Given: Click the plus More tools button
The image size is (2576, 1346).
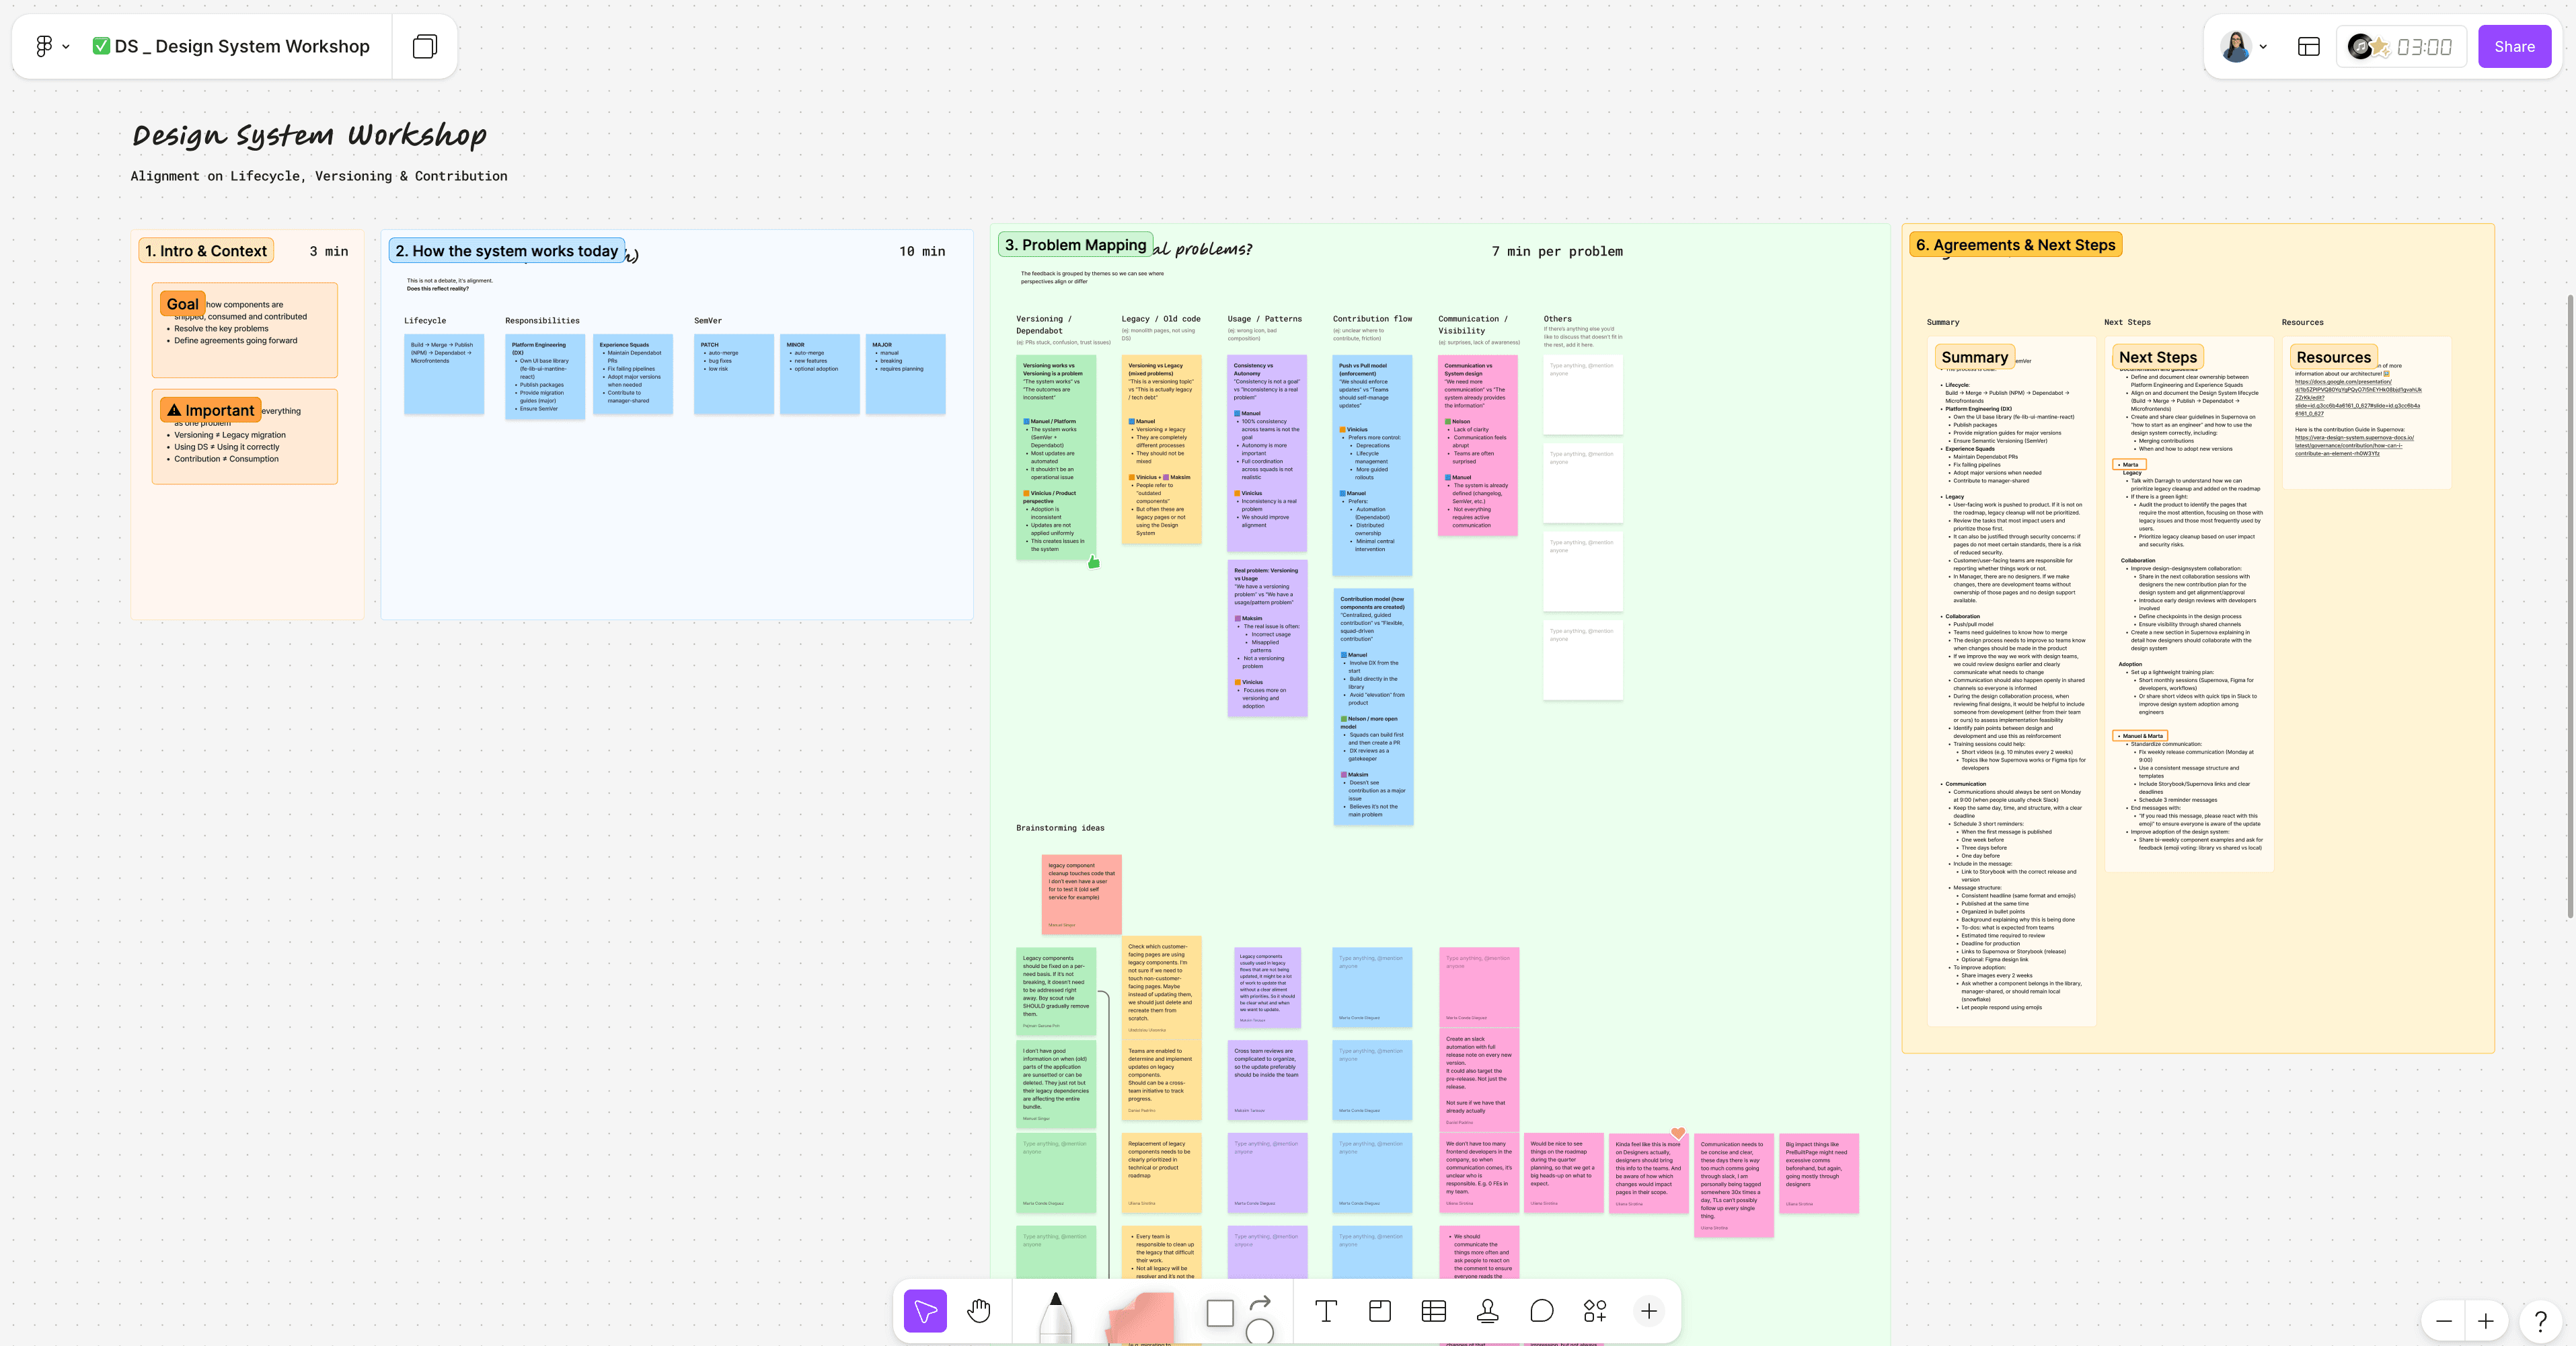Looking at the screenshot, I should [x=1649, y=1311].
